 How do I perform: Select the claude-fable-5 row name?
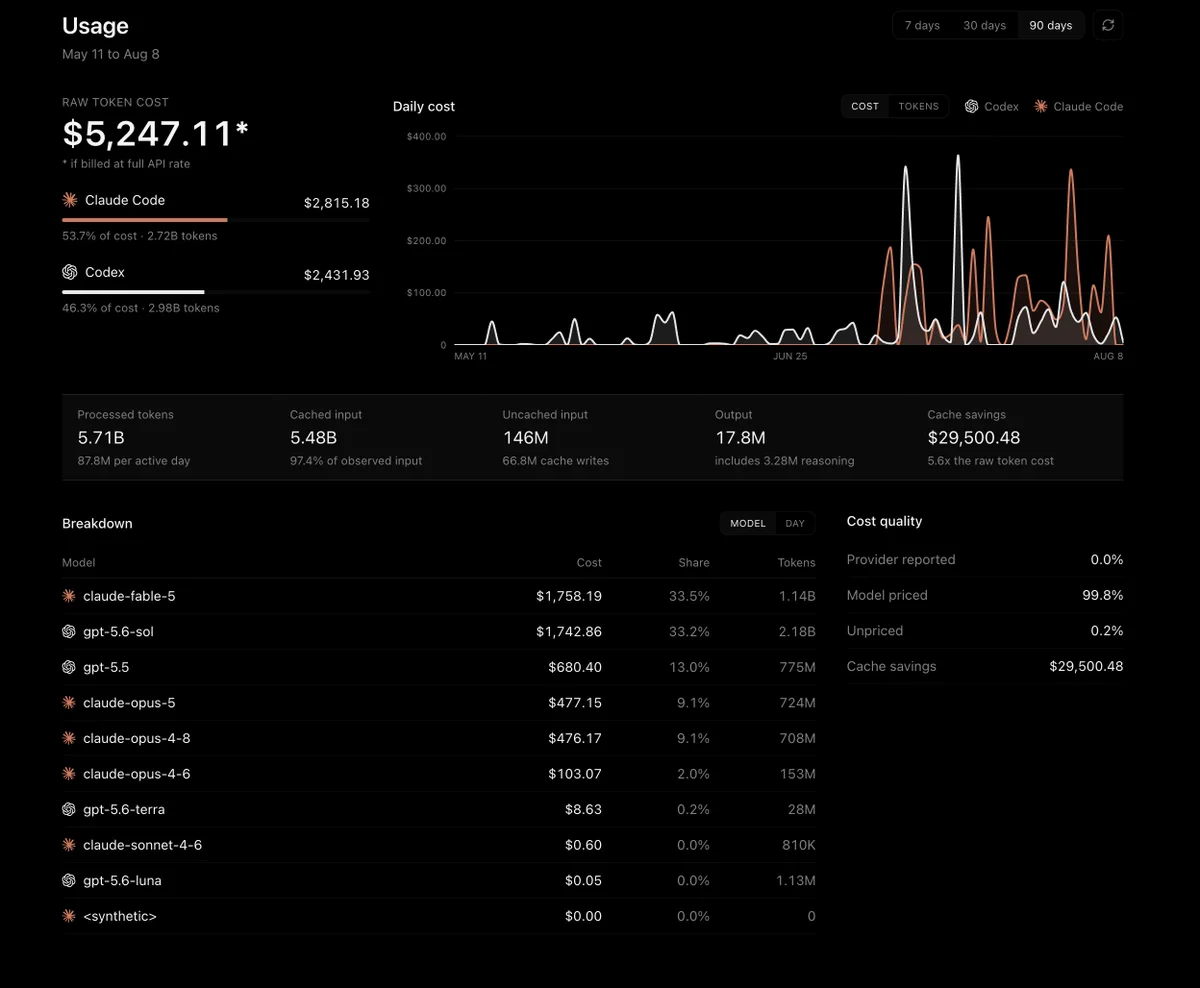[129, 596]
